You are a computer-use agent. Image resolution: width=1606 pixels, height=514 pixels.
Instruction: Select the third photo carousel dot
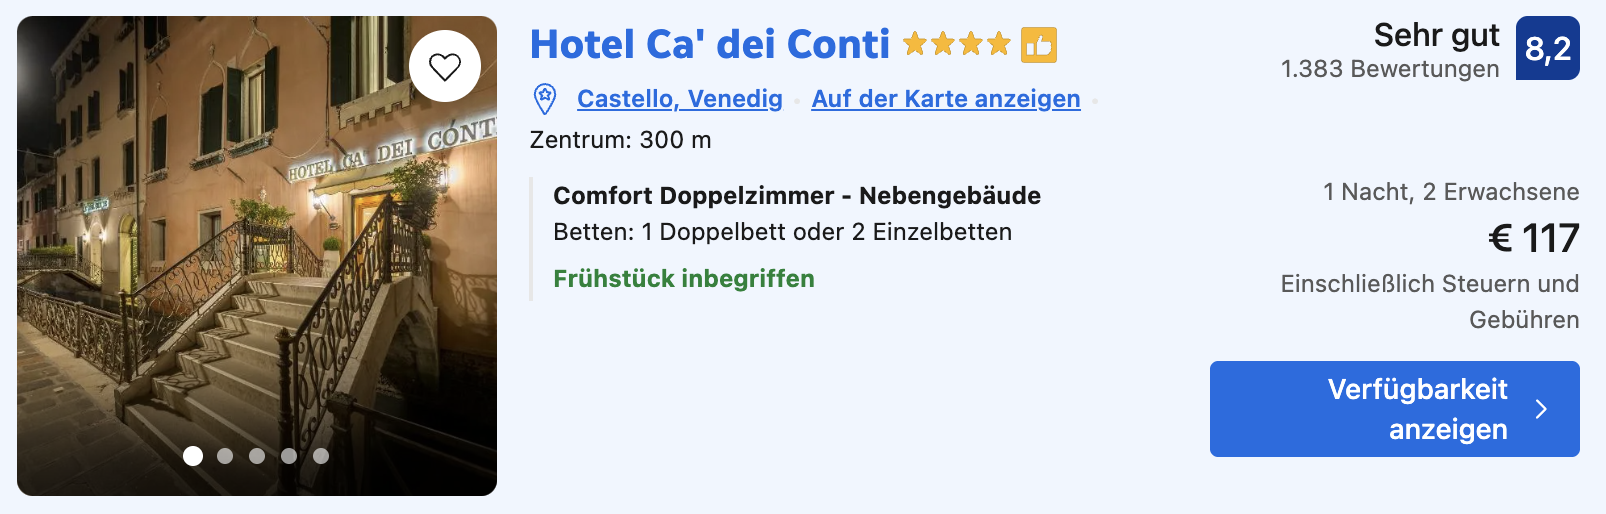(257, 456)
